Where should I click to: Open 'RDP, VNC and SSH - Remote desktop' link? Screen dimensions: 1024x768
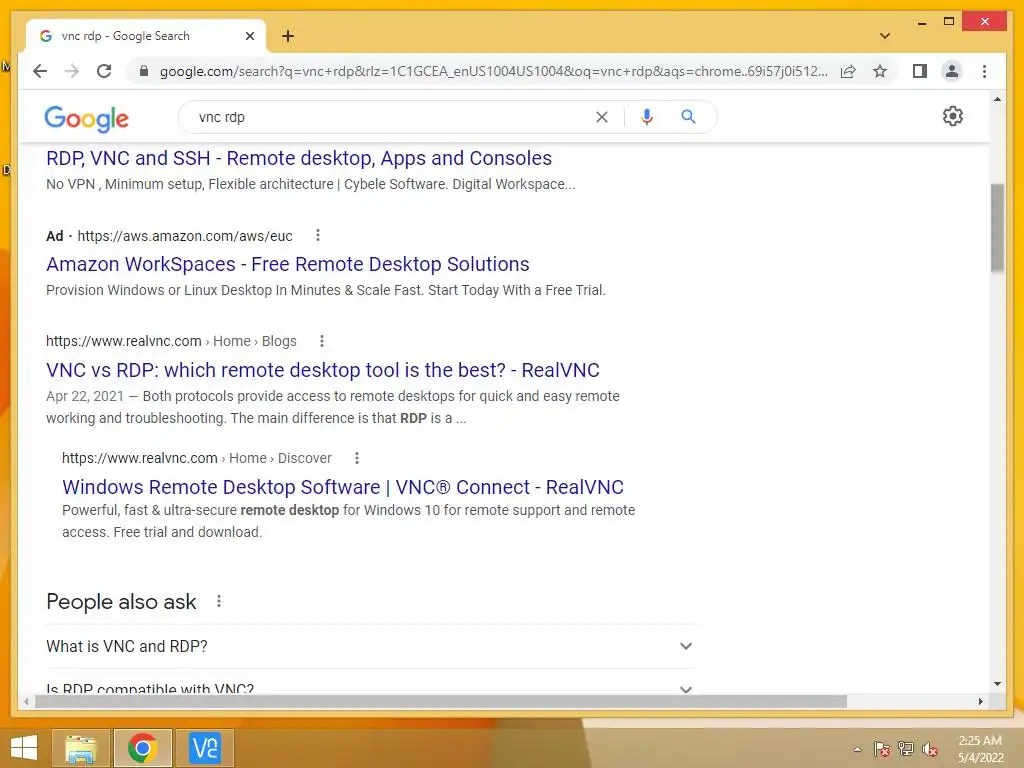(x=298, y=158)
